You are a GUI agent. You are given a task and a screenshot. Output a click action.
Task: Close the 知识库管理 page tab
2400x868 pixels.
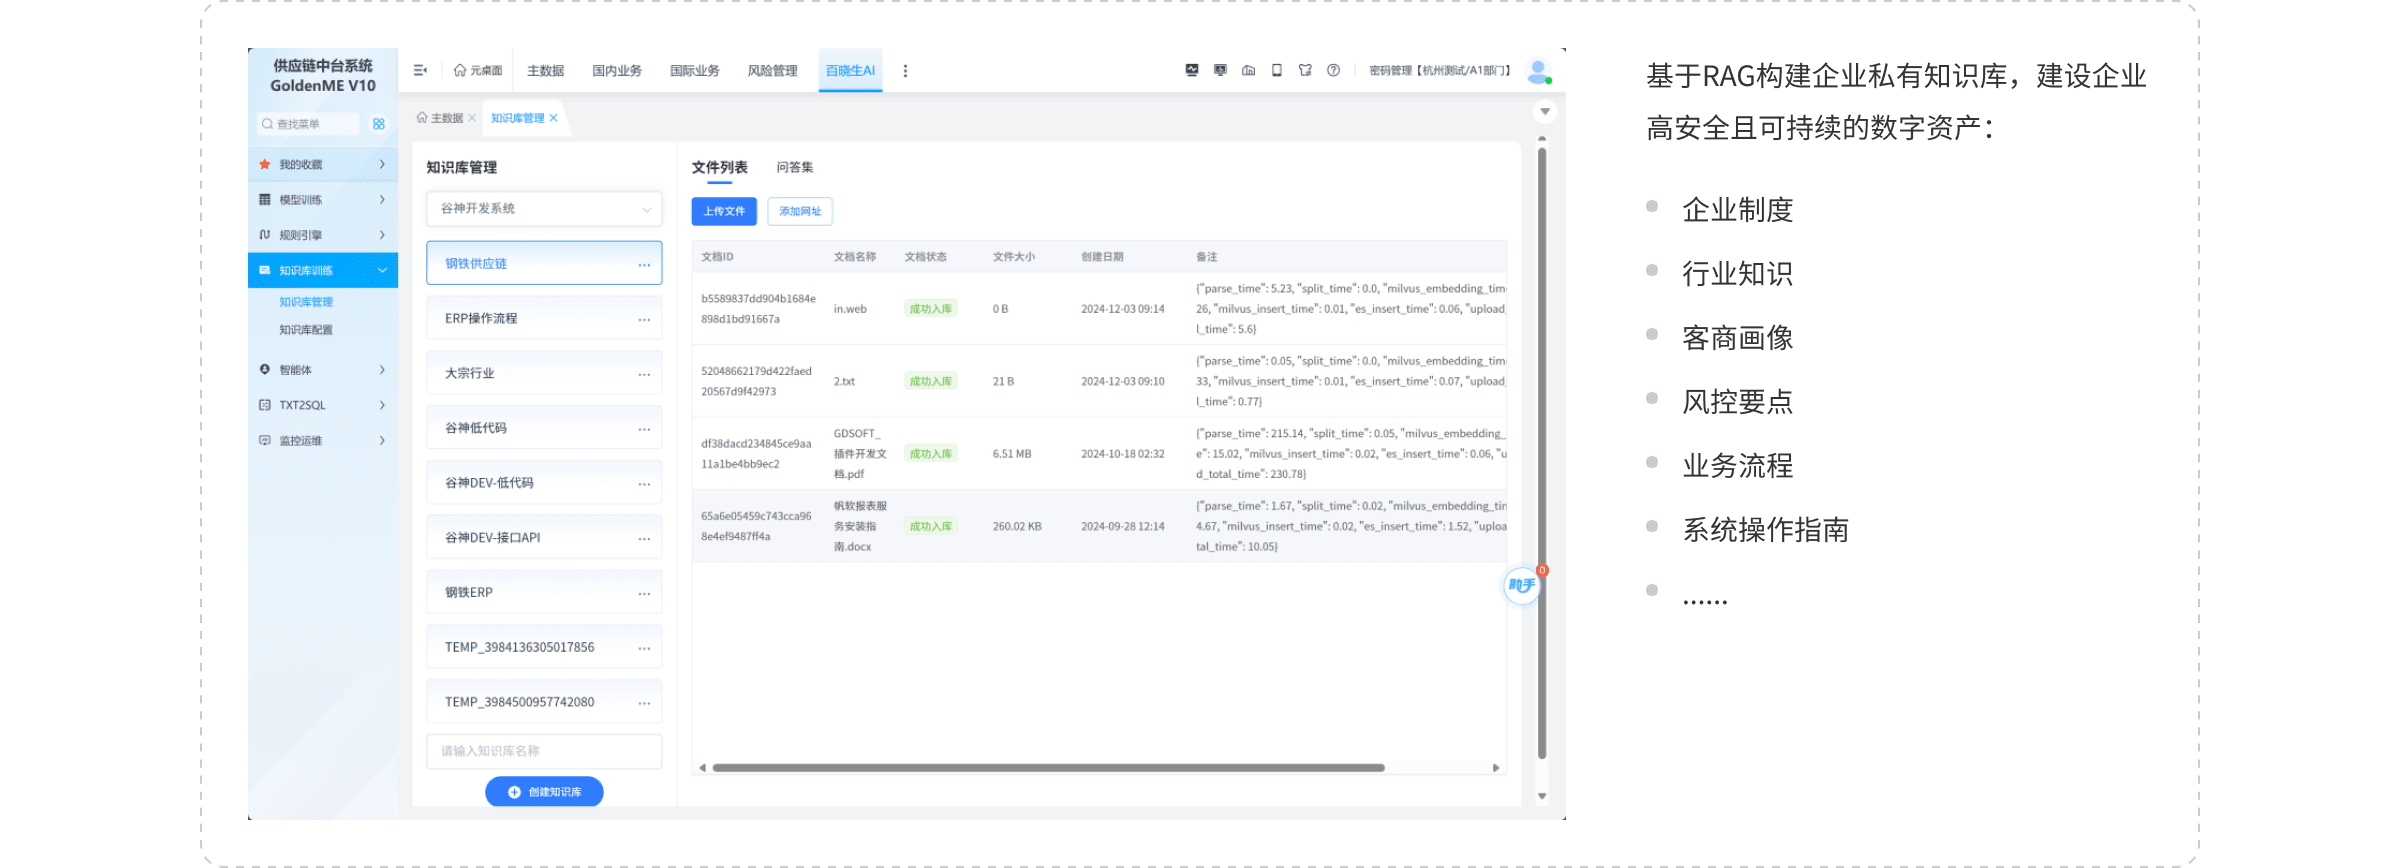click(x=554, y=118)
